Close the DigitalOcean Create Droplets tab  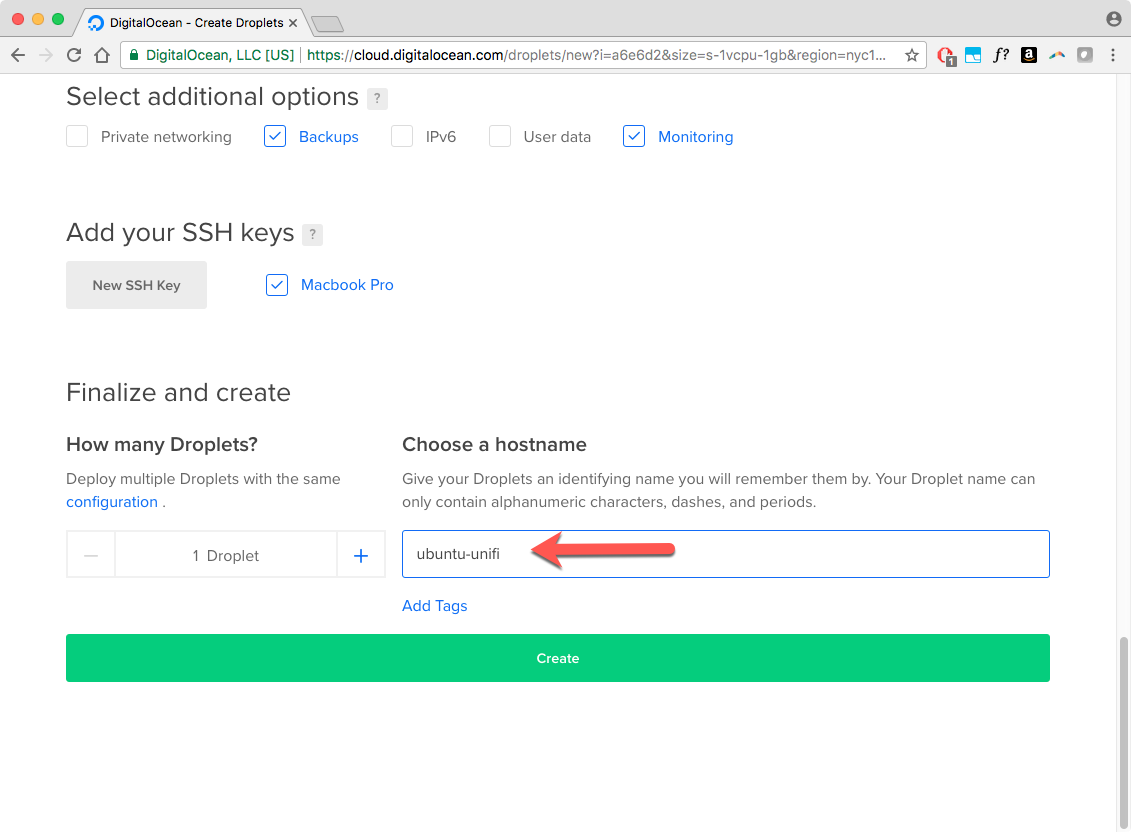click(293, 23)
